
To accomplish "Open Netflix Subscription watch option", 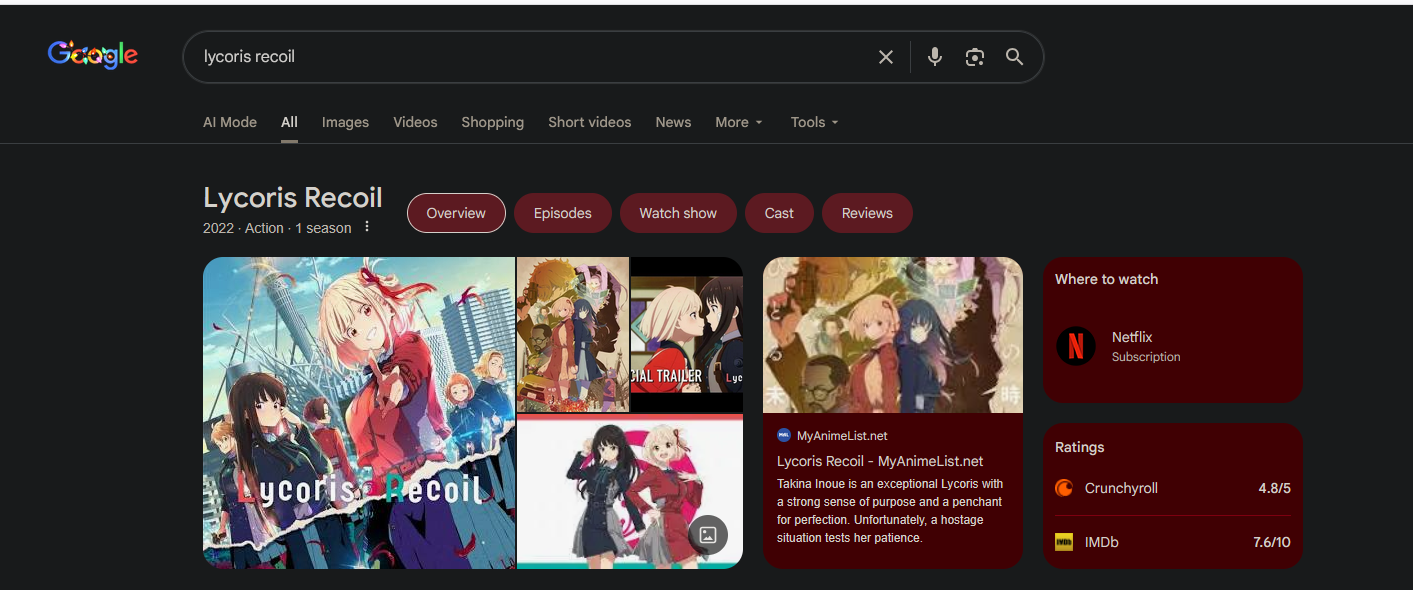I will coord(1172,346).
